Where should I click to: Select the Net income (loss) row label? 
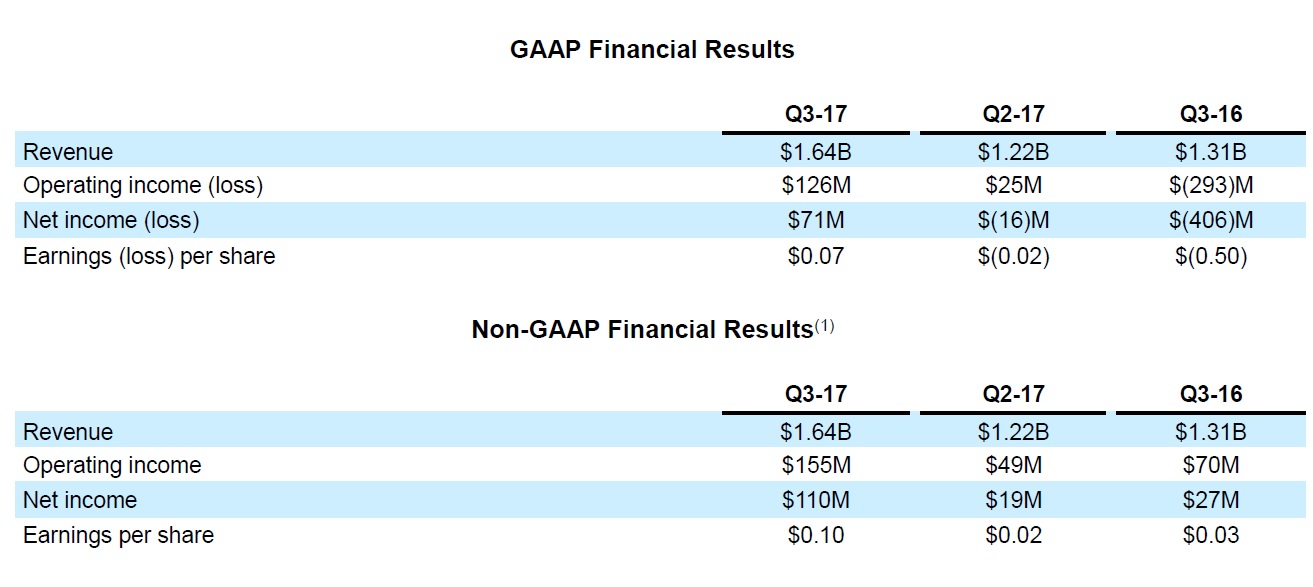111,220
